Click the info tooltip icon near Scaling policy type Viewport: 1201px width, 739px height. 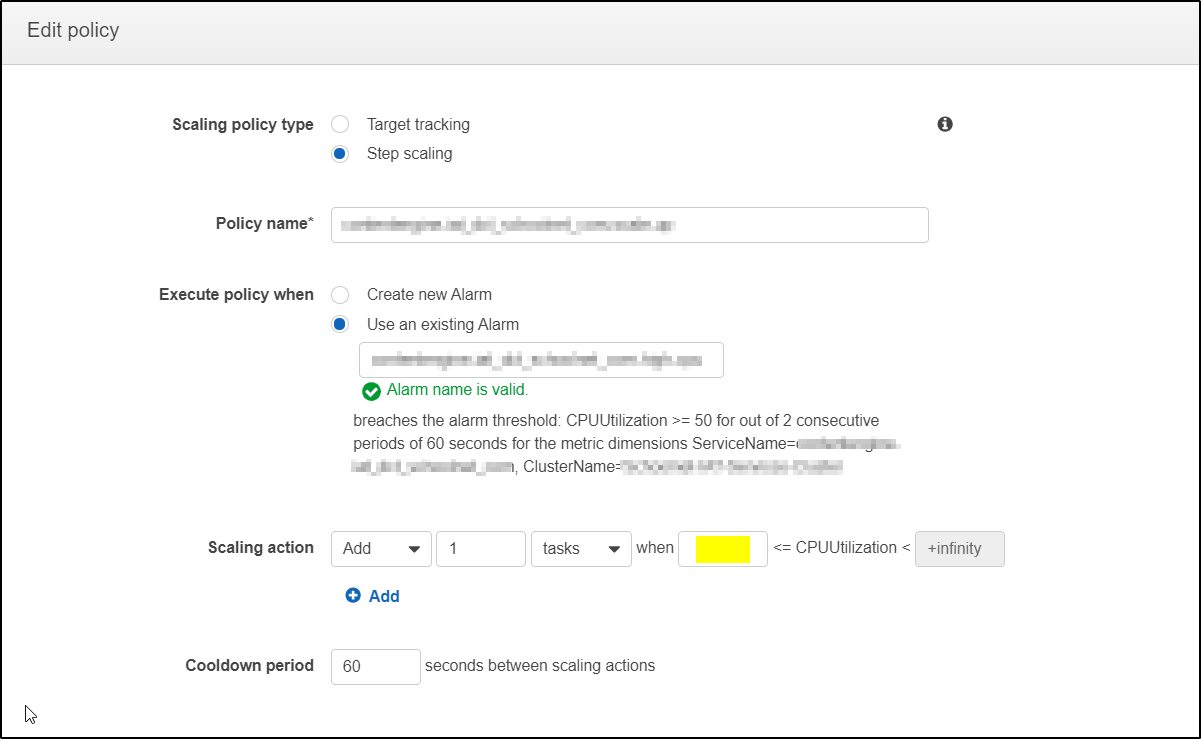click(x=944, y=124)
